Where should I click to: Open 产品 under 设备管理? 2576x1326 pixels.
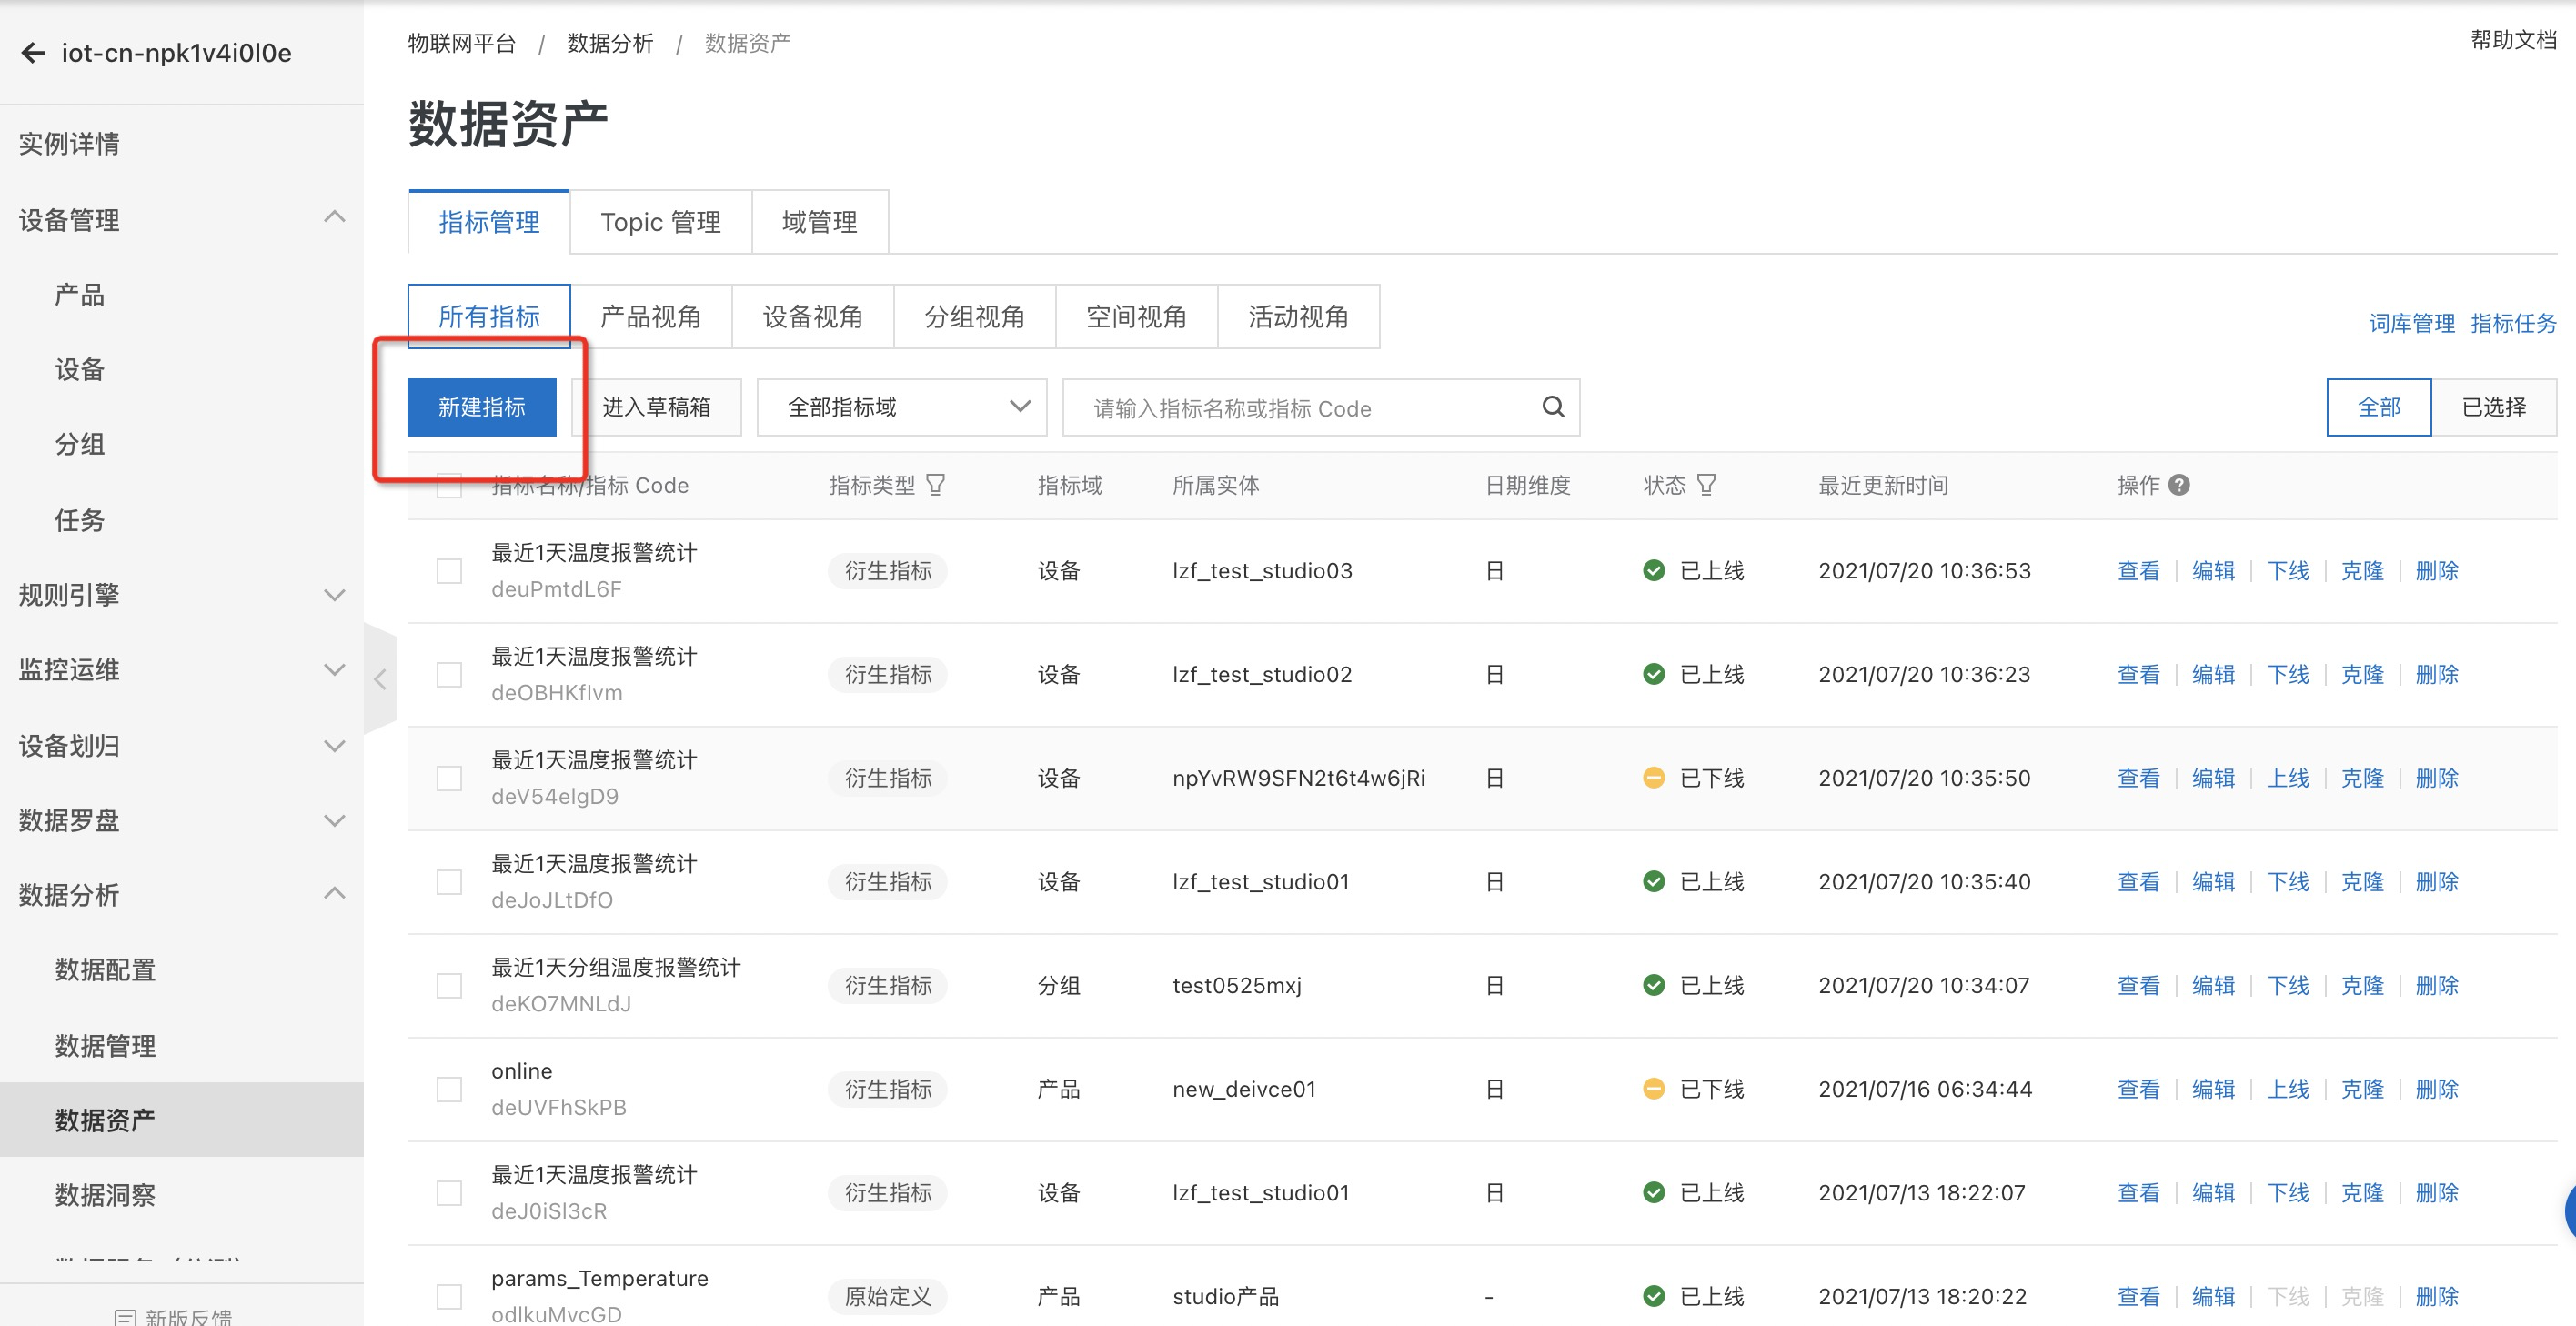click(80, 295)
